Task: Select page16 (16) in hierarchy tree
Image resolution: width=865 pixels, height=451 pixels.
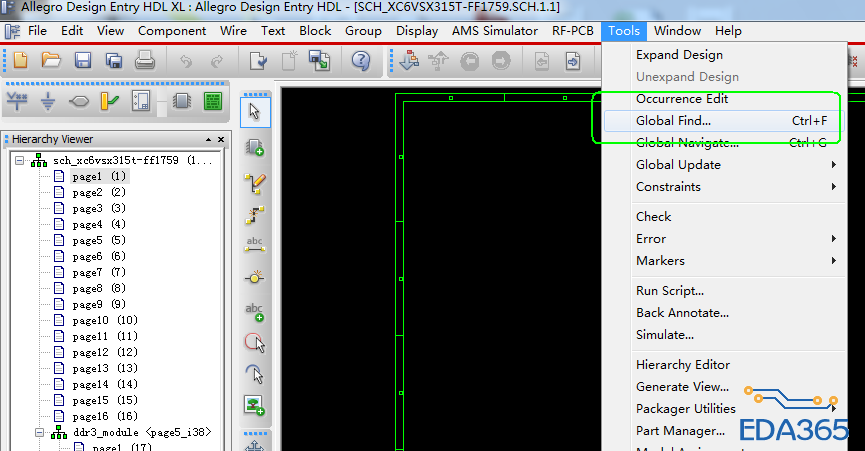Action: point(105,416)
